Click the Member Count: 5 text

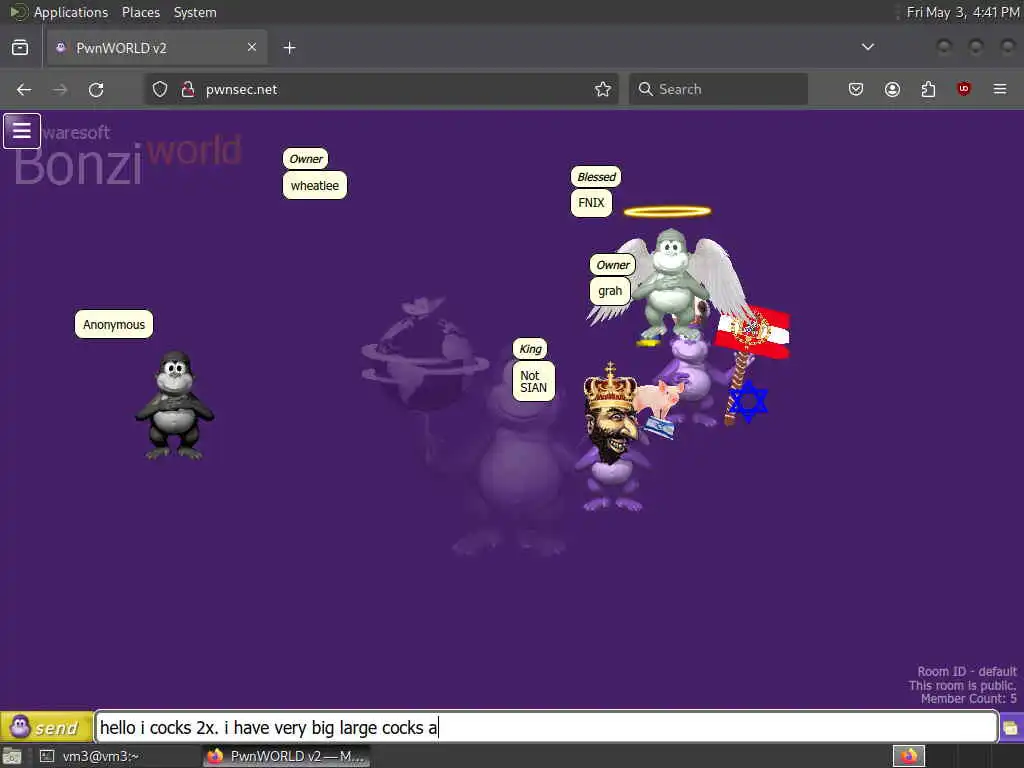pos(968,699)
